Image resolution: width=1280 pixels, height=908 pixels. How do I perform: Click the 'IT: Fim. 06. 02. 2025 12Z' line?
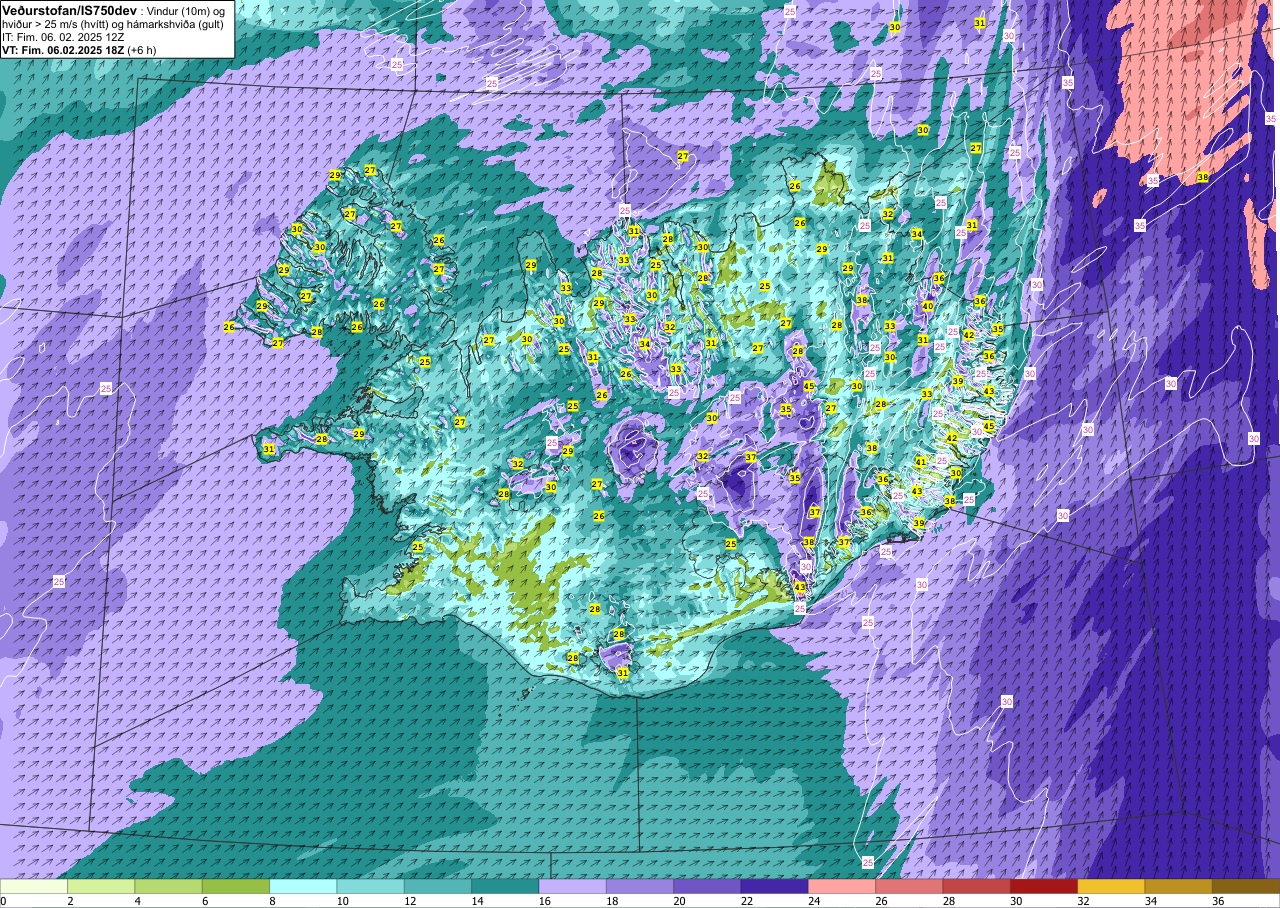coord(63,37)
